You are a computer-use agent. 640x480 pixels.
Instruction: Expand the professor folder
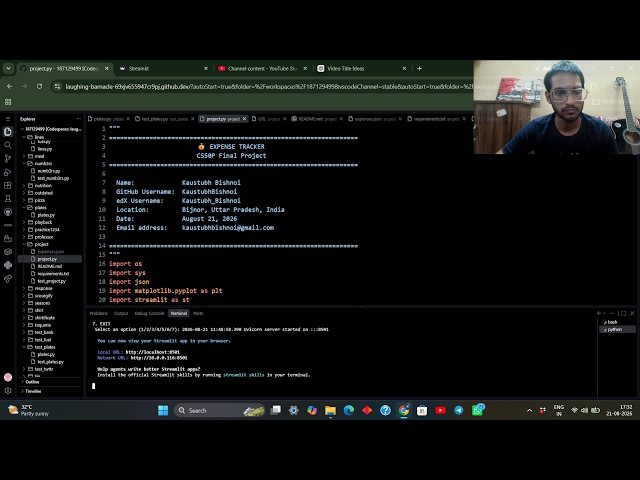pos(44,237)
